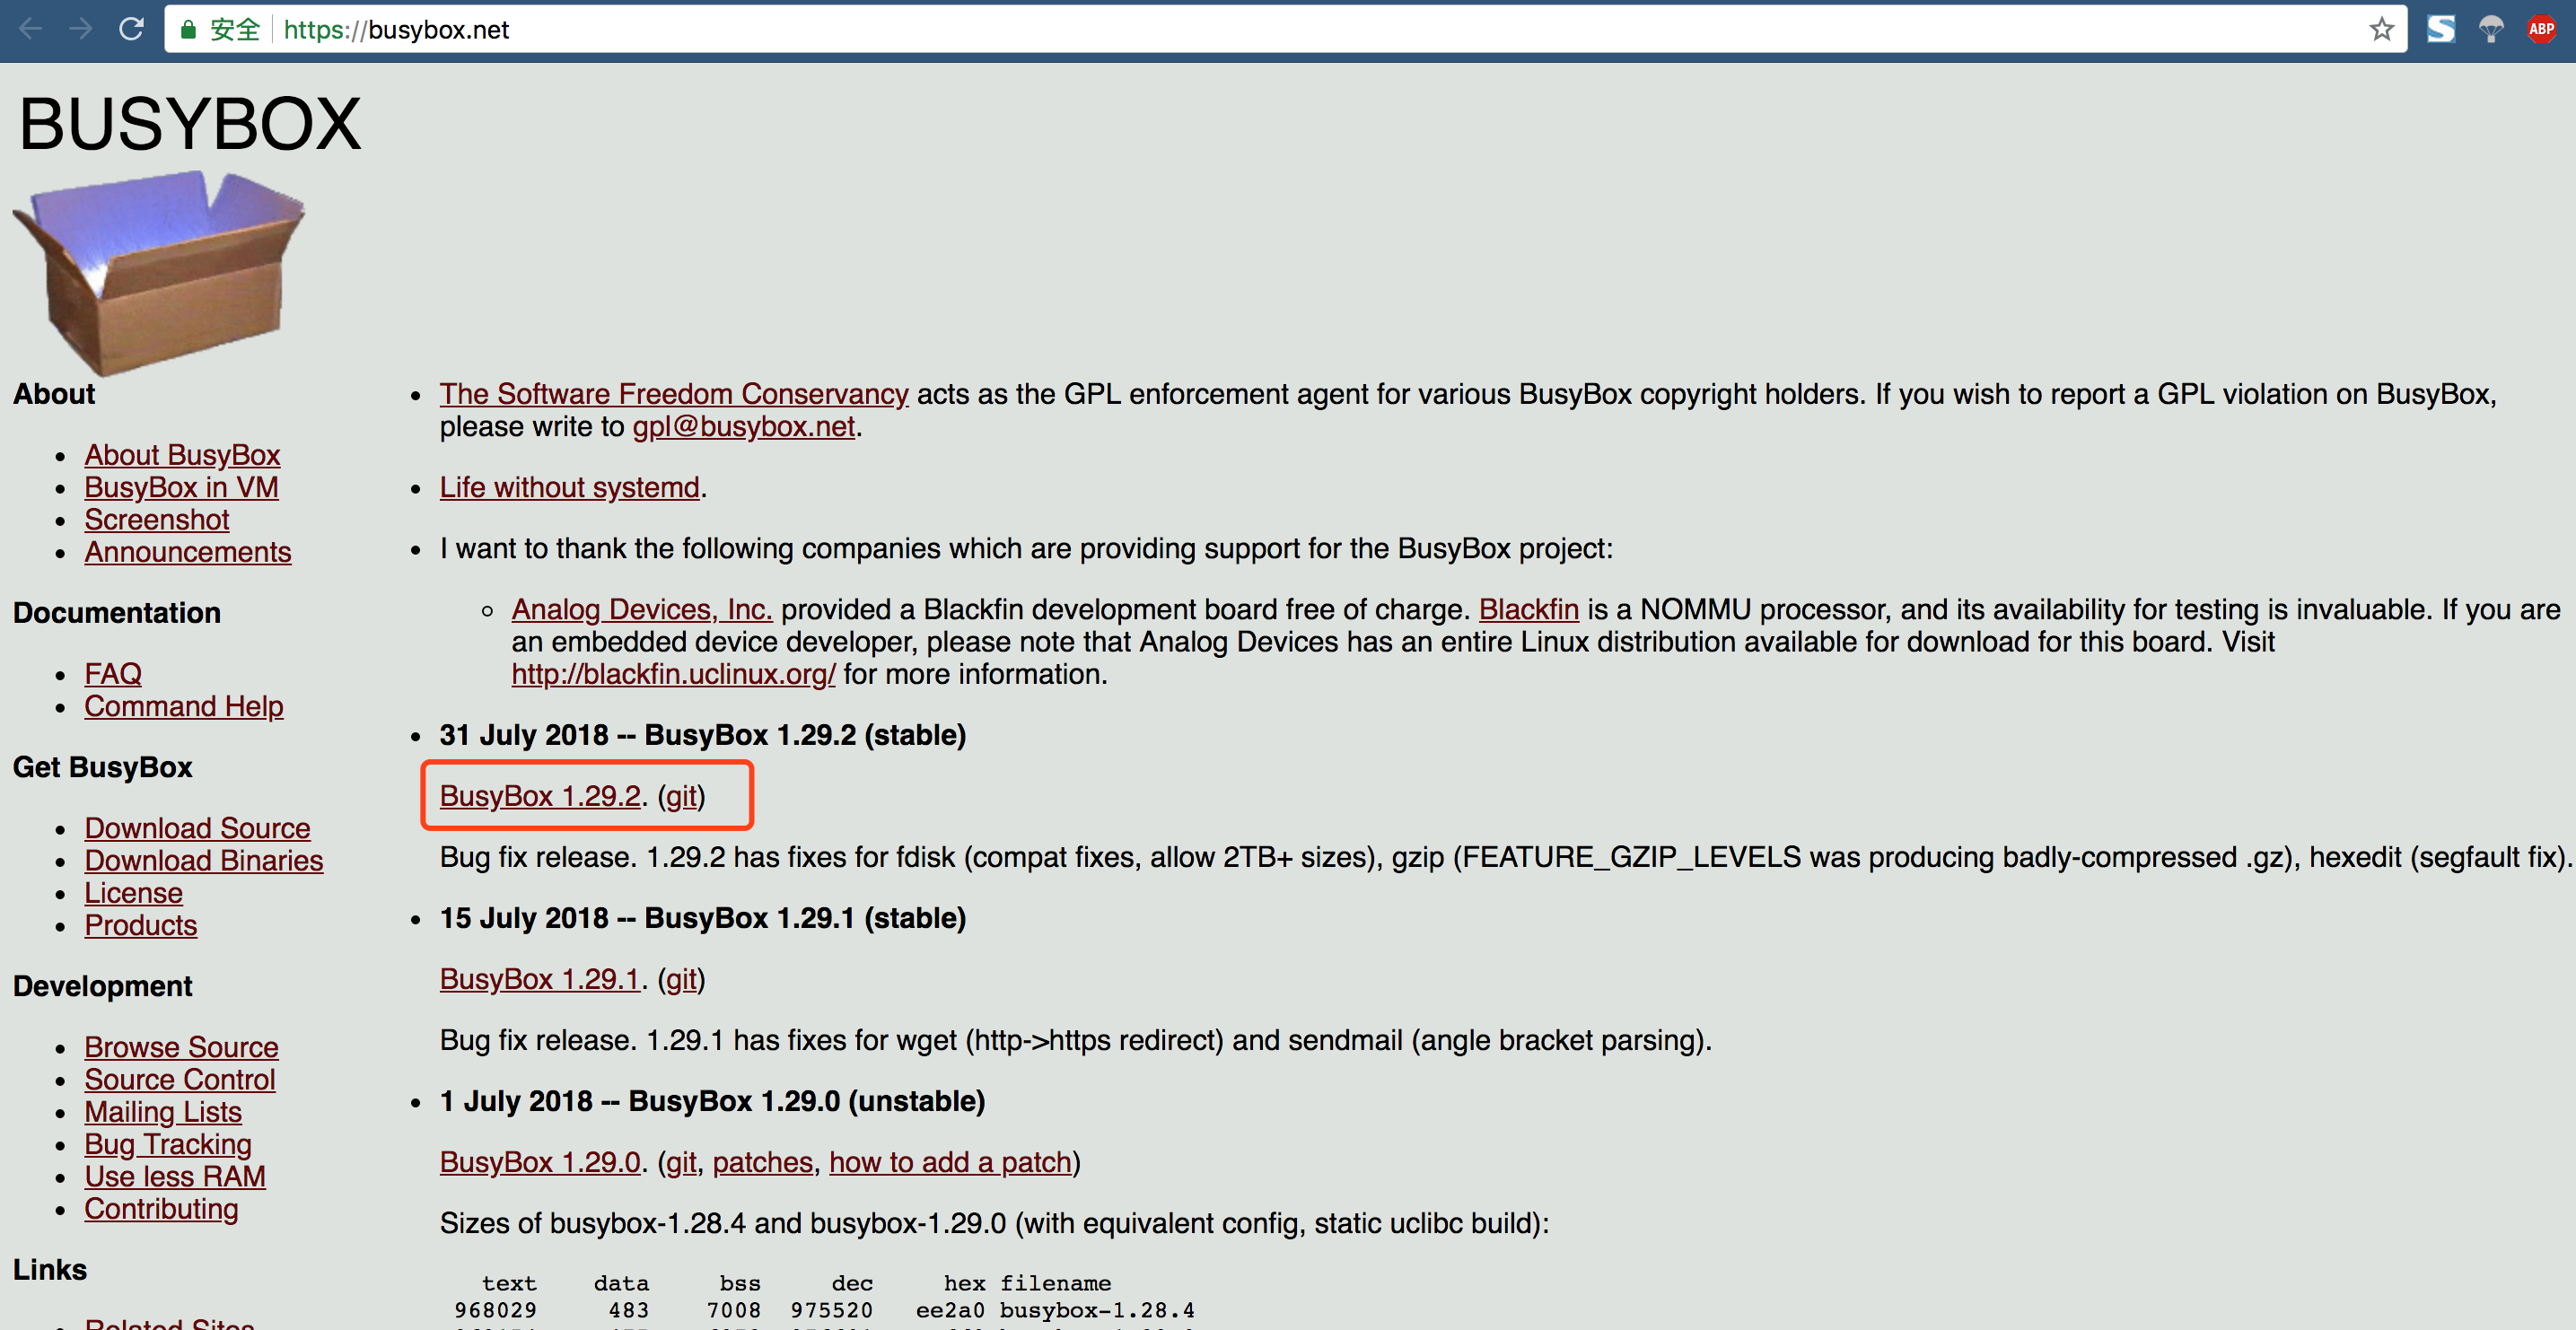
Task: Open the blue S extension icon
Action: [x=2441, y=29]
